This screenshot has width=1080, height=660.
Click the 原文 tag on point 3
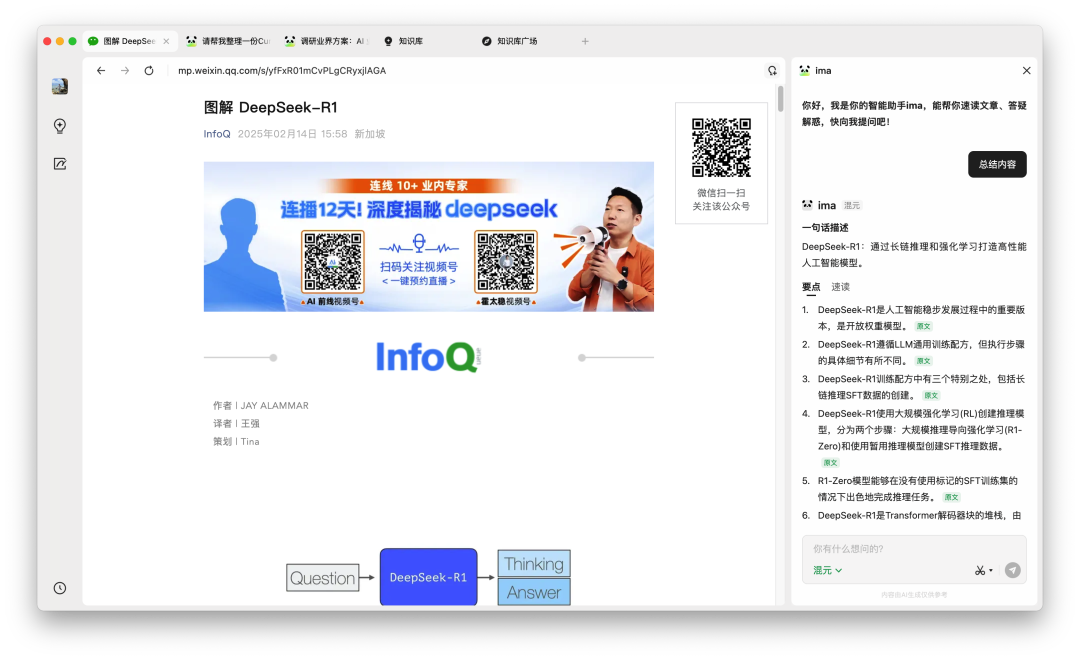pos(931,395)
